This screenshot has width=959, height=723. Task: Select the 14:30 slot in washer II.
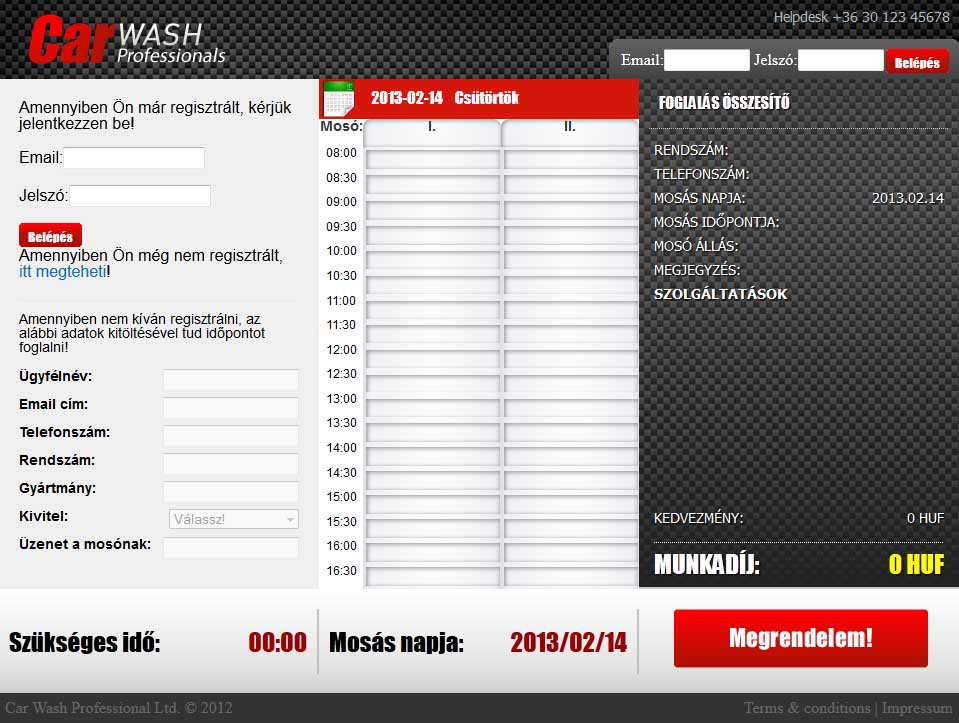[x=570, y=480]
